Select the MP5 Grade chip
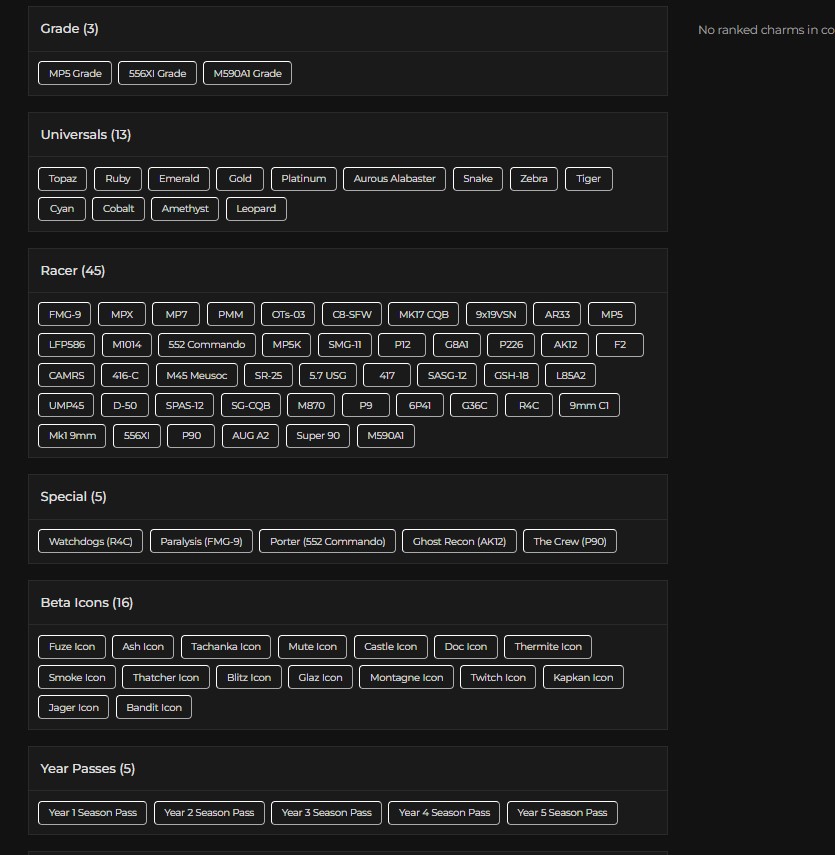 pos(75,73)
